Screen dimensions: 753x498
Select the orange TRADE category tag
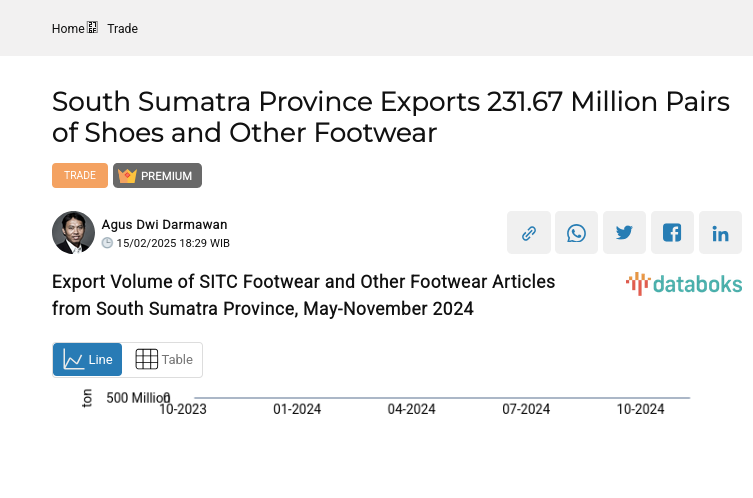pyautogui.click(x=80, y=176)
